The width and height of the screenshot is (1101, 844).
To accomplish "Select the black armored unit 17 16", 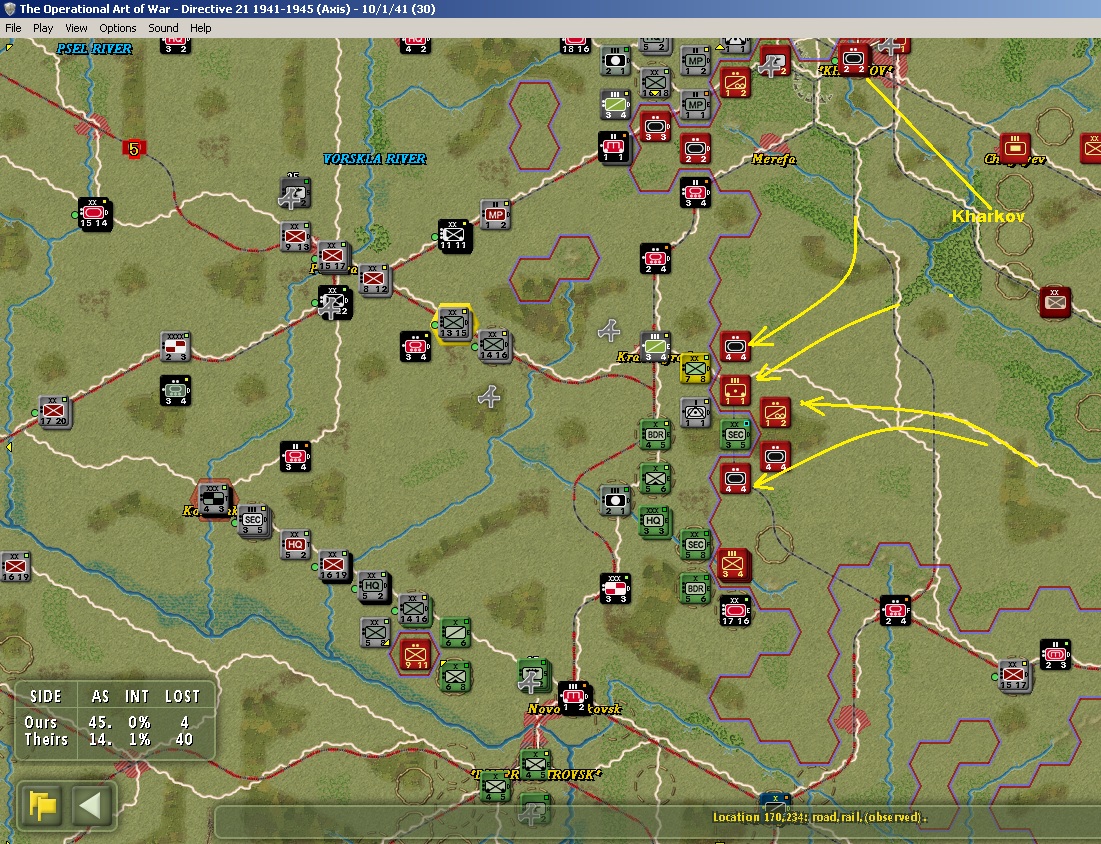I will click(735, 610).
